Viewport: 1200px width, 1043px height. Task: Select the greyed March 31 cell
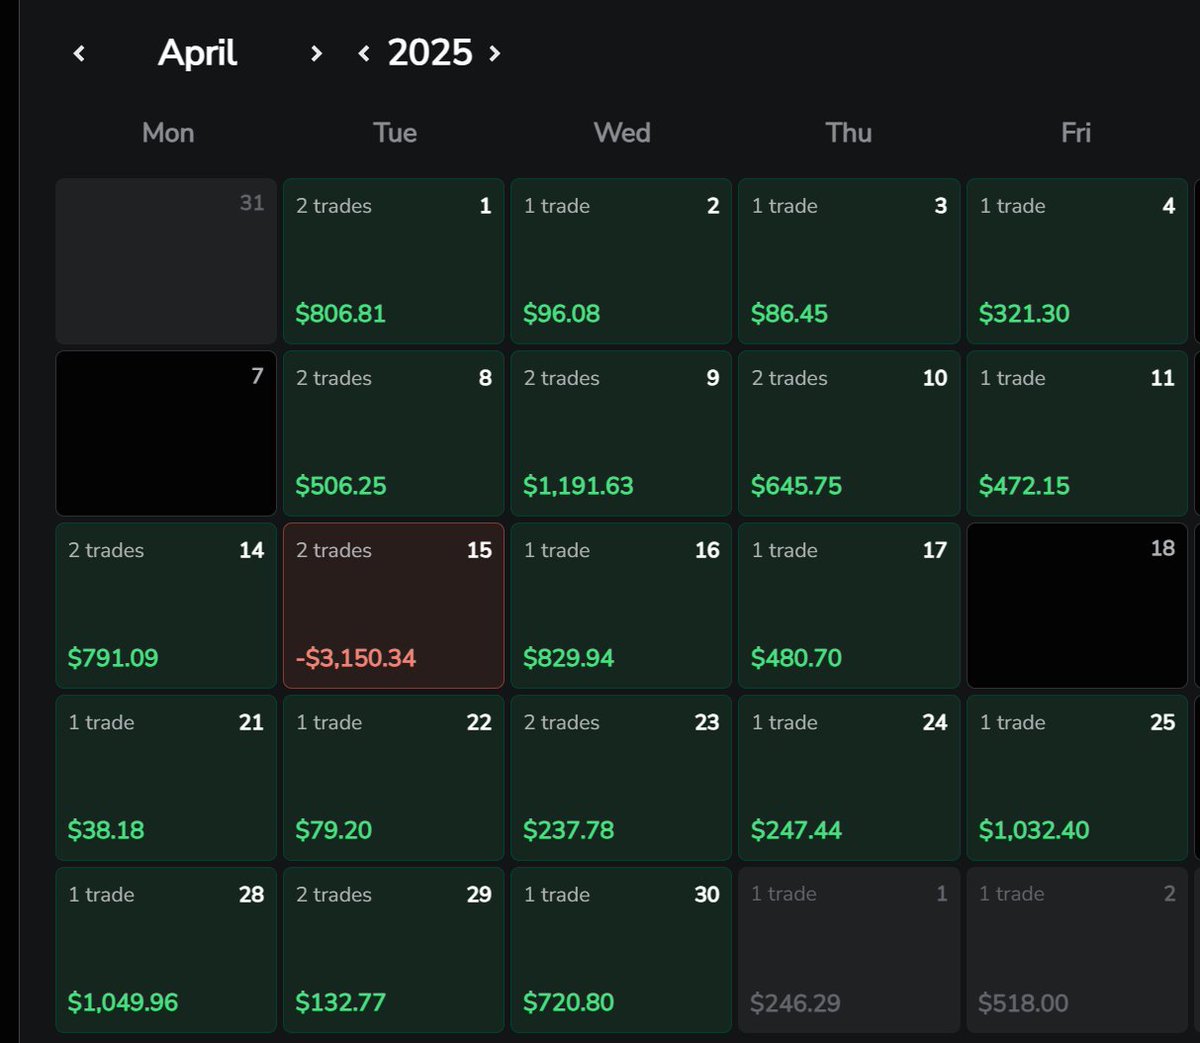click(x=166, y=261)
